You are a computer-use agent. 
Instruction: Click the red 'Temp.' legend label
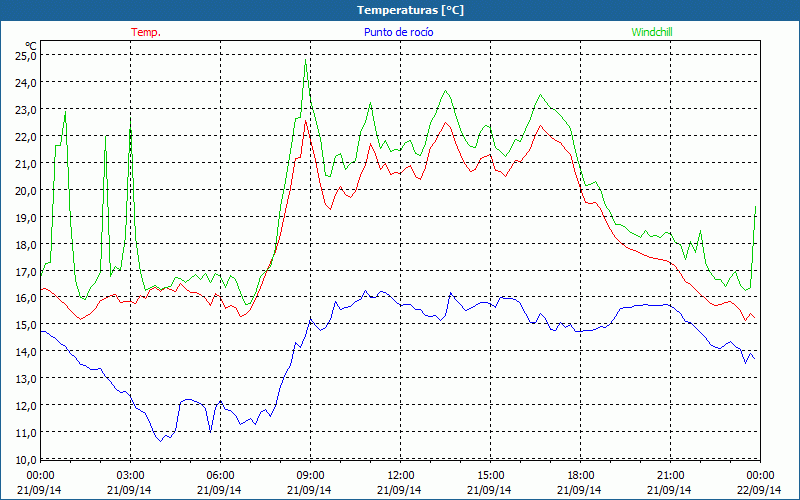(x=146, y=32)
